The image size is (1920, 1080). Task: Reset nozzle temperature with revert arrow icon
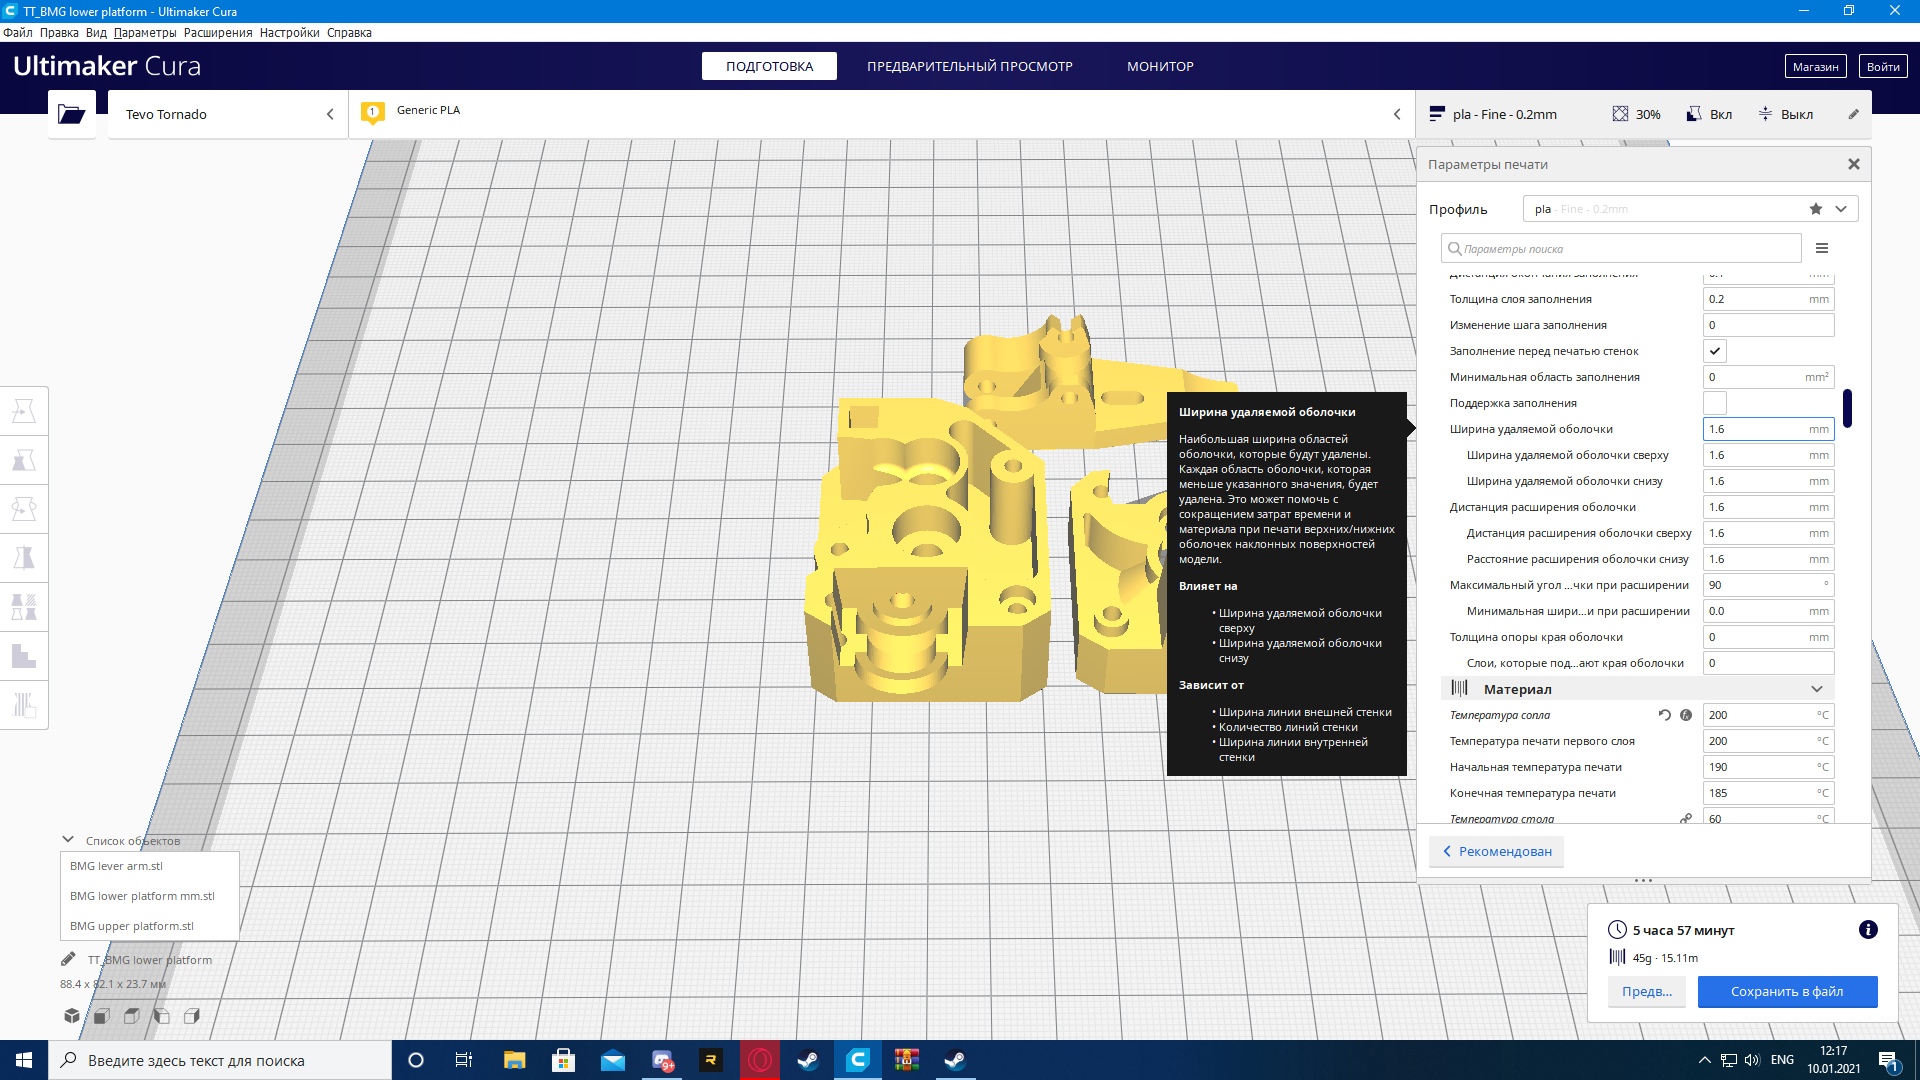(1665, 715)
